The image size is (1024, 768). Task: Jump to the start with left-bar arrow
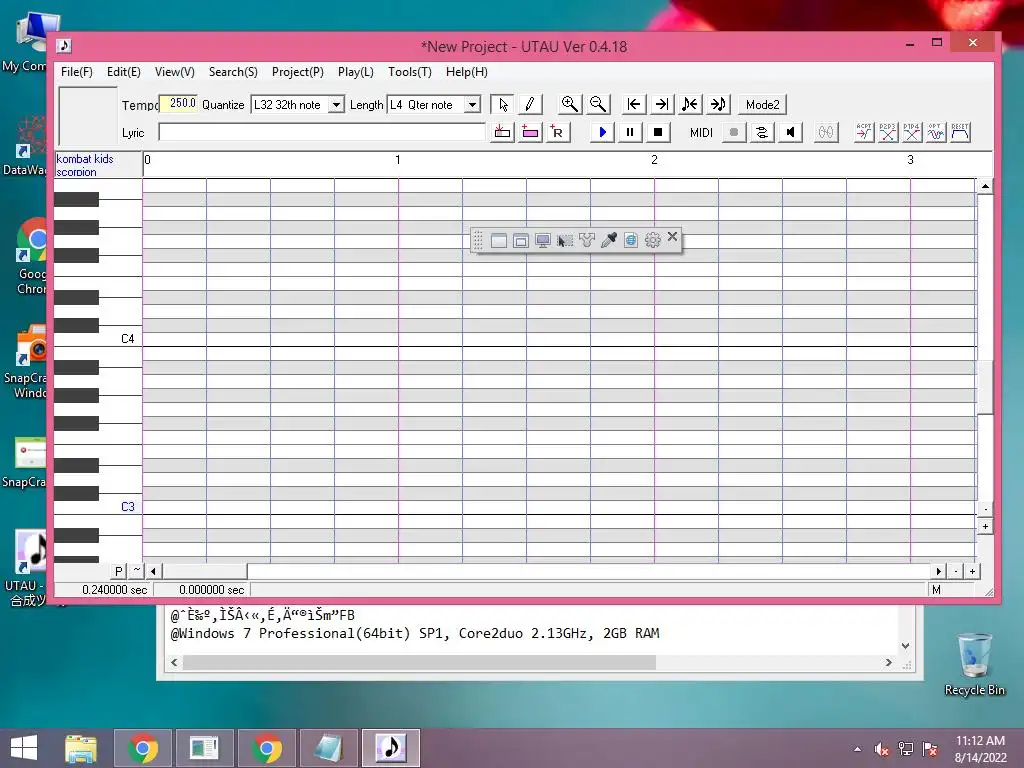(x=633, y=104)
